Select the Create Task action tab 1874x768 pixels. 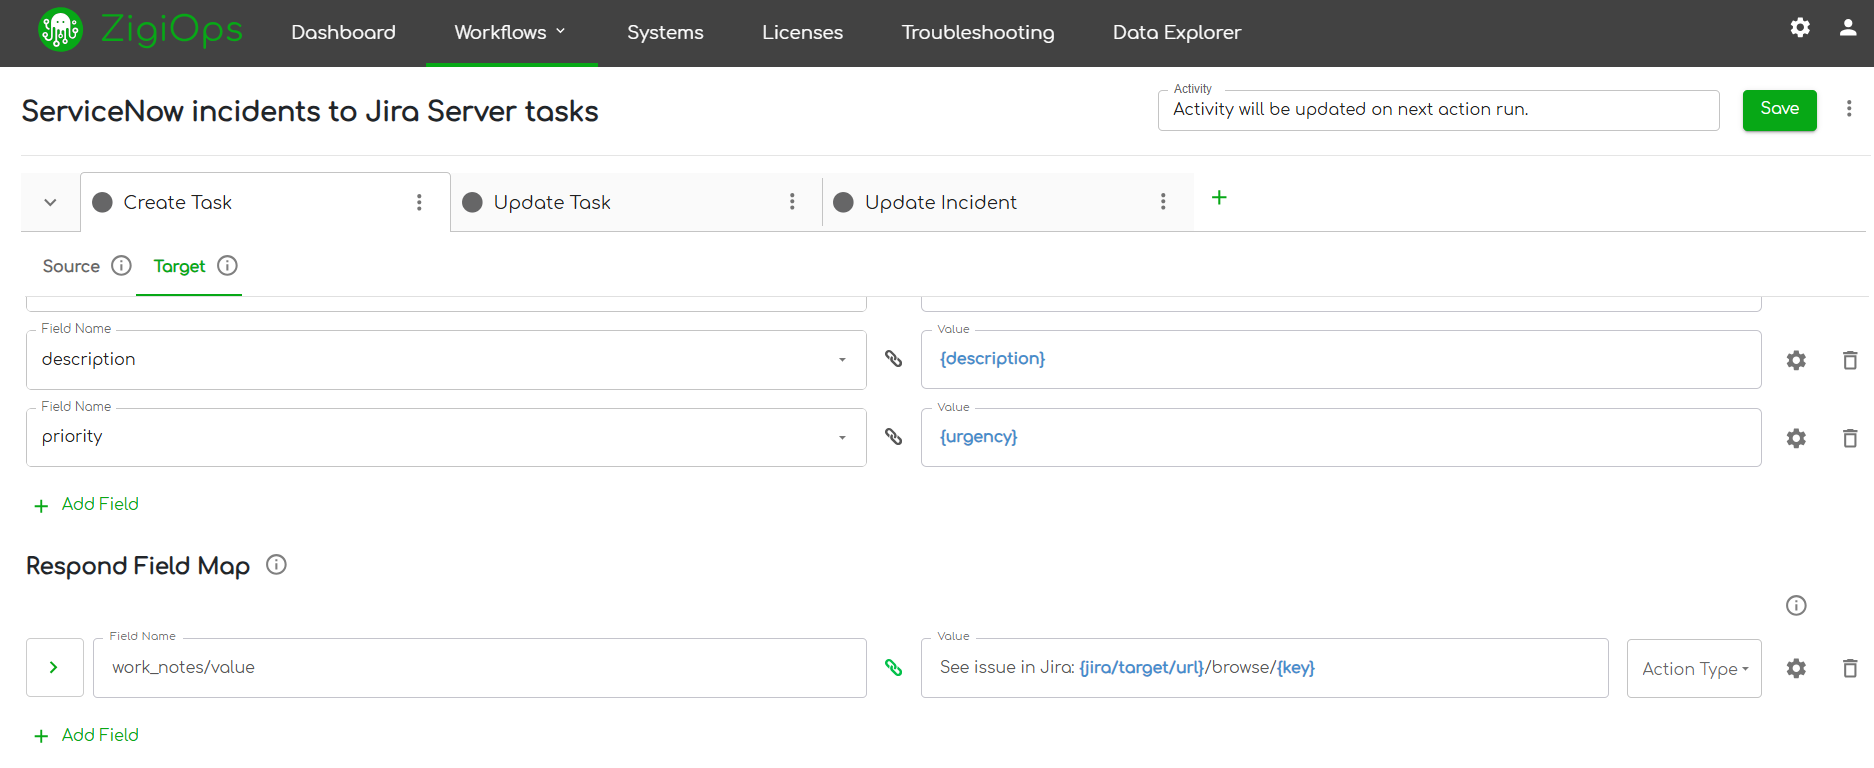click(177, 202)
